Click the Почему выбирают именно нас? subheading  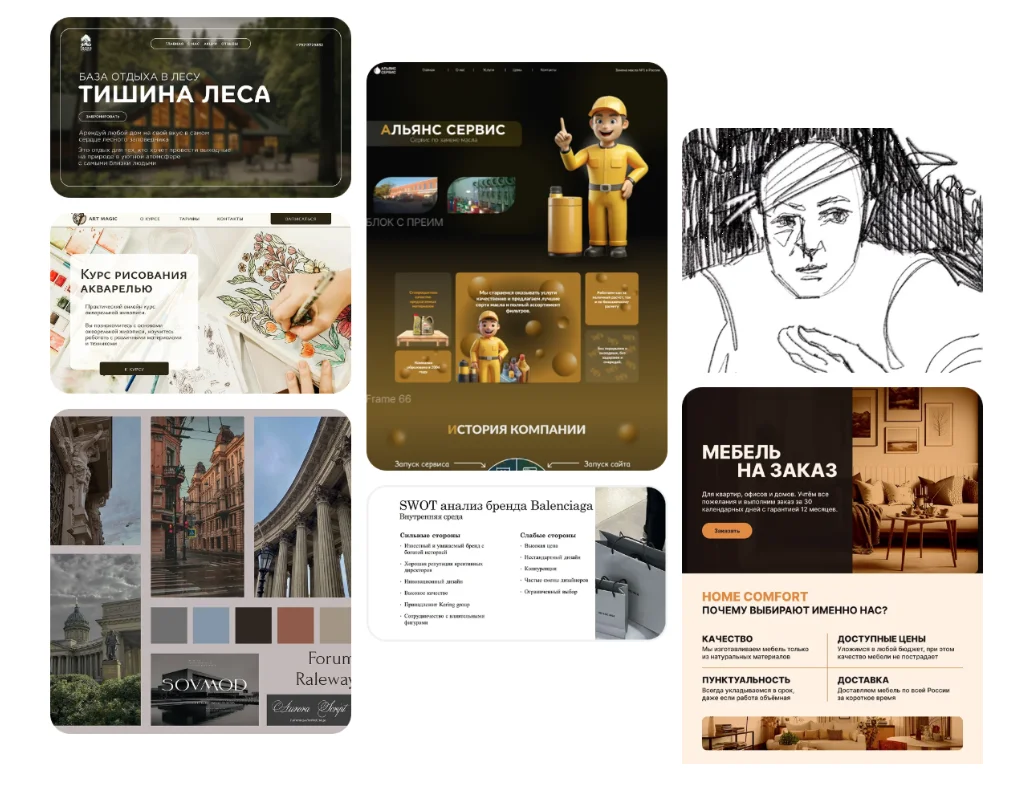point(794,610)
